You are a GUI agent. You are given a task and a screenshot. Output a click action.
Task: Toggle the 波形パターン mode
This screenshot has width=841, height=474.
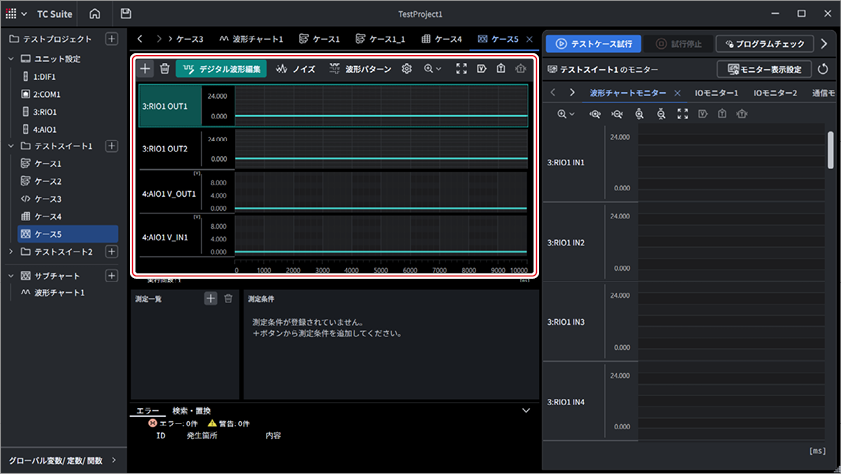pyautogui.click(x=360, y=69)
